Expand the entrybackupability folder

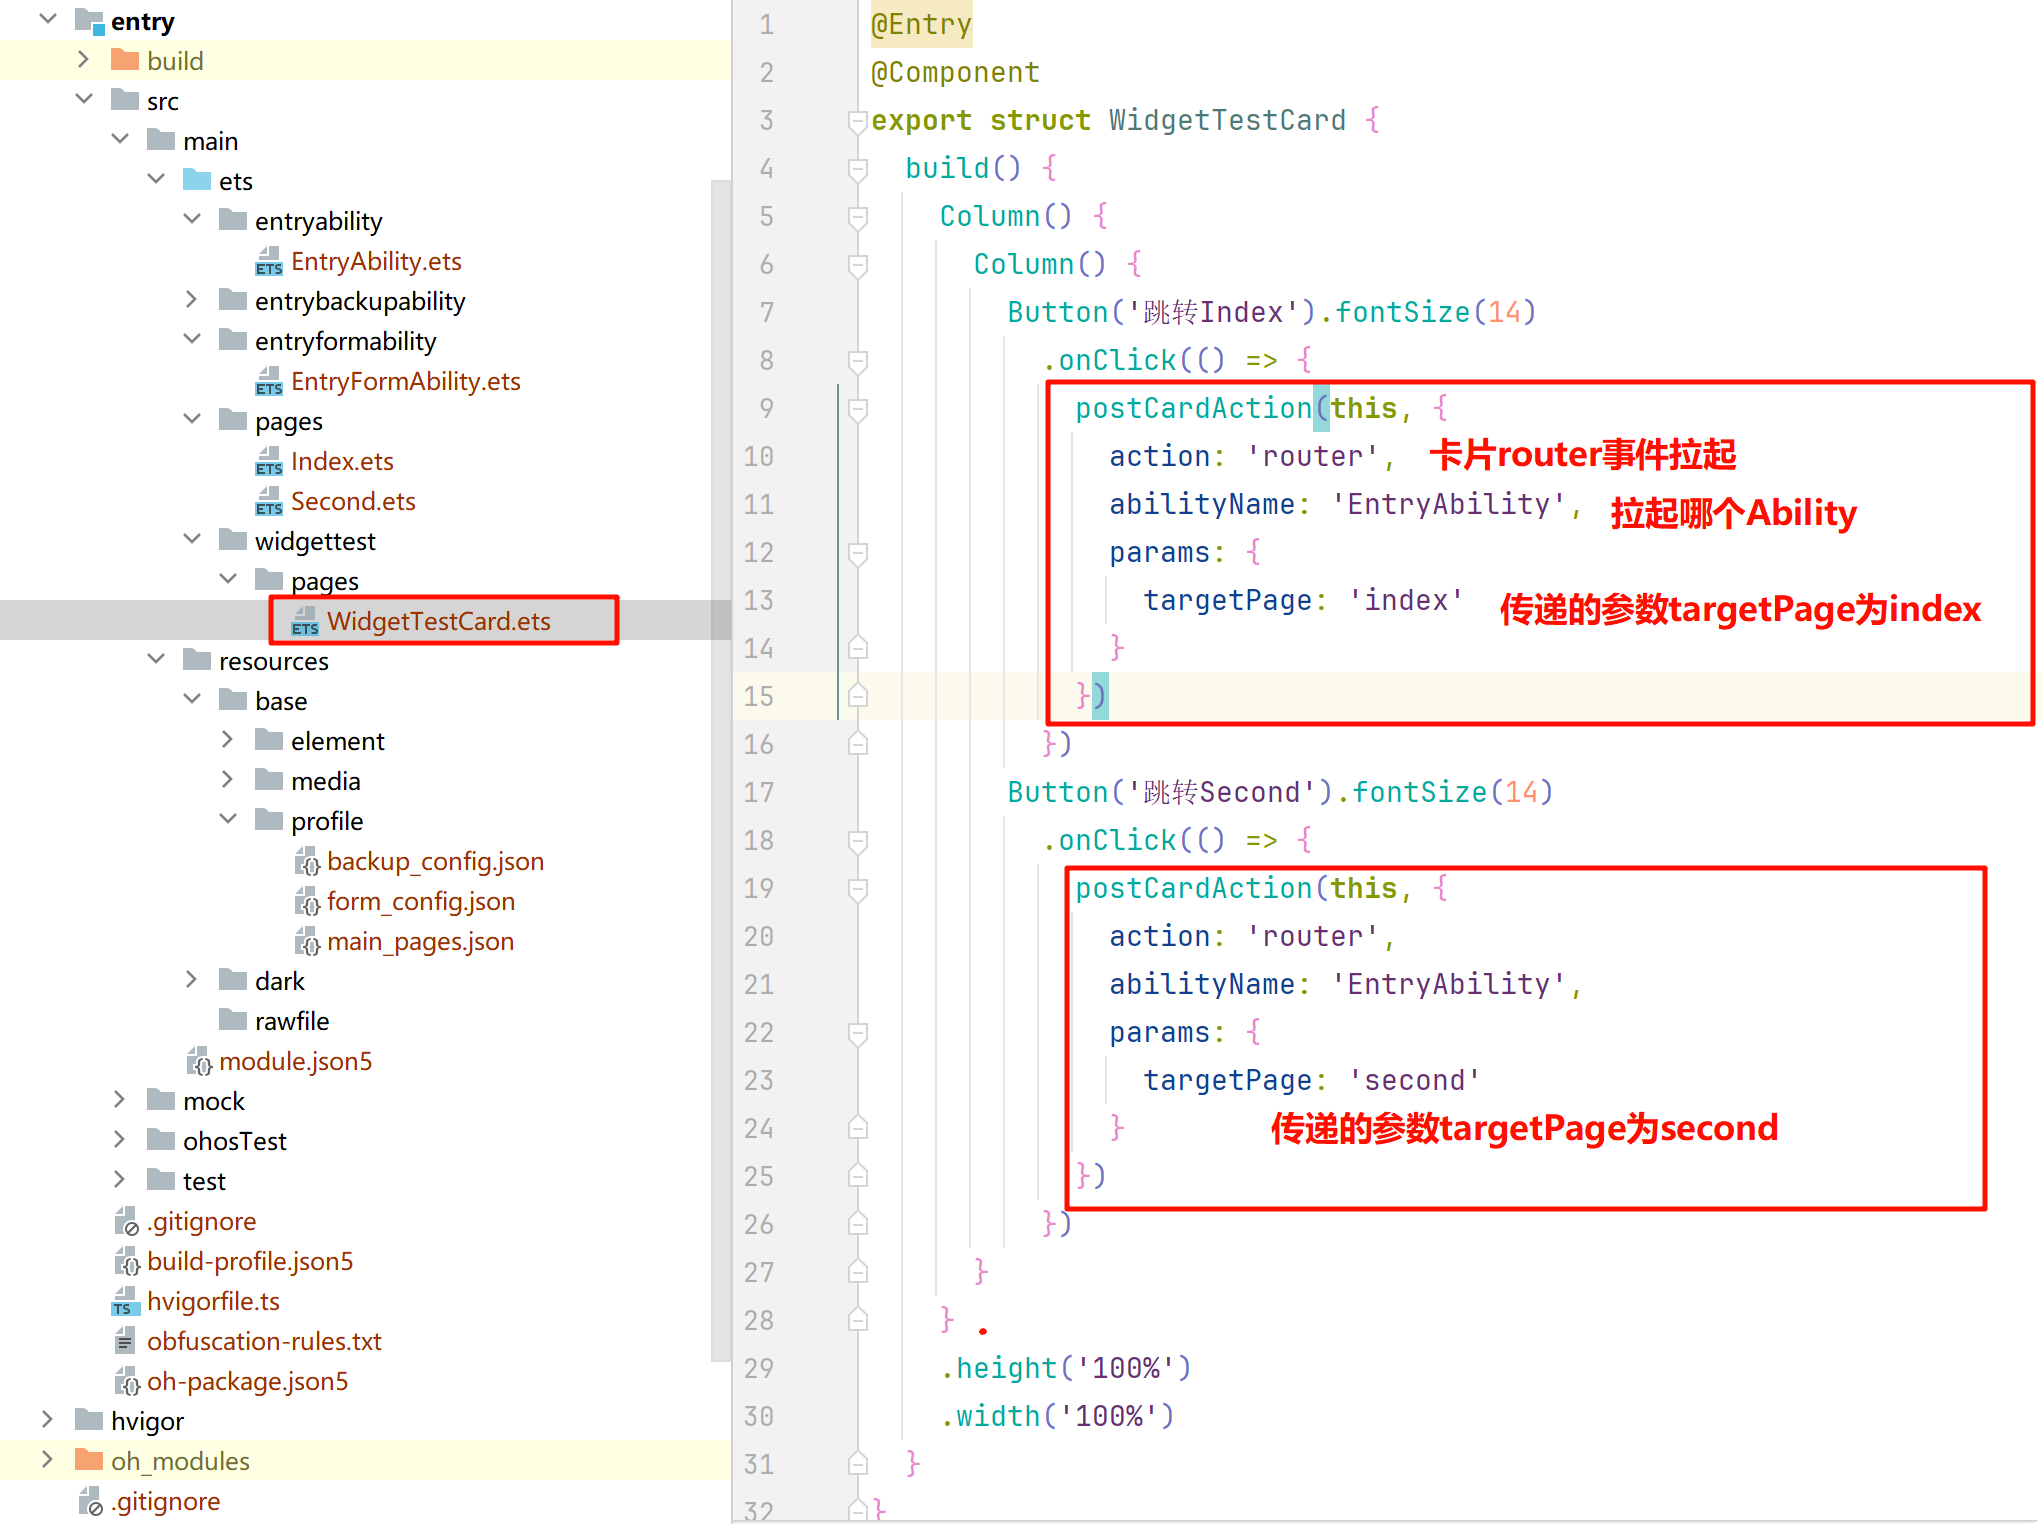tap(193, 300)
